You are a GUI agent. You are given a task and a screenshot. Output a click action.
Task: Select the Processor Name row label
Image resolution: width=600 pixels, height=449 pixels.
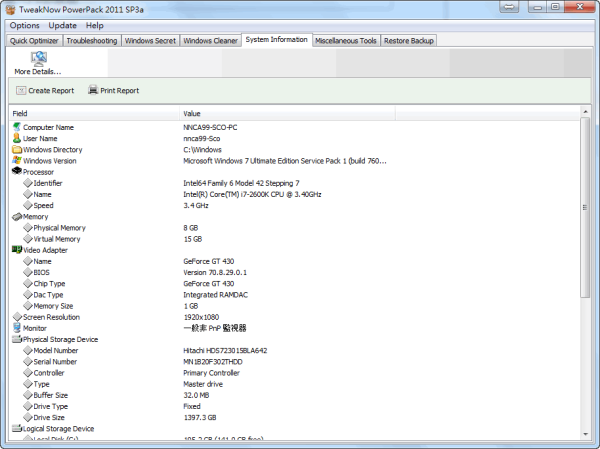42,194
